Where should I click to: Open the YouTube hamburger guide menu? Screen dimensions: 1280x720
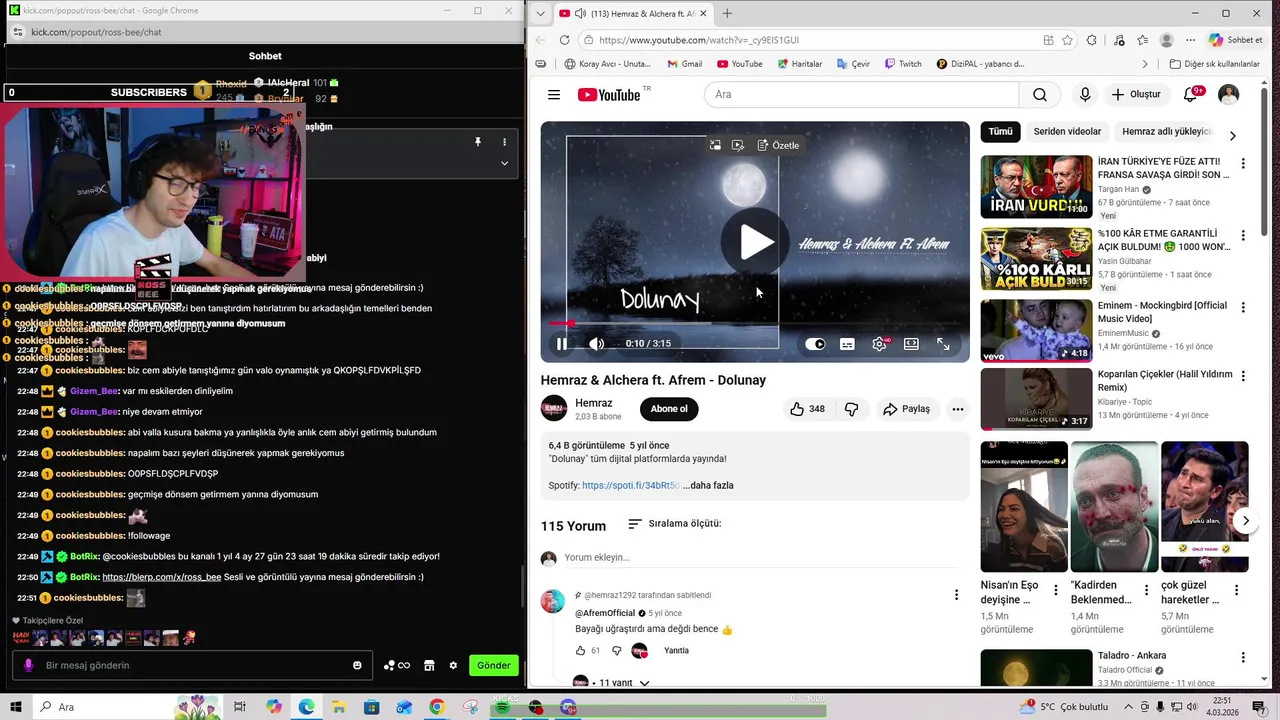pyautogui.click(x=554, y=95)
